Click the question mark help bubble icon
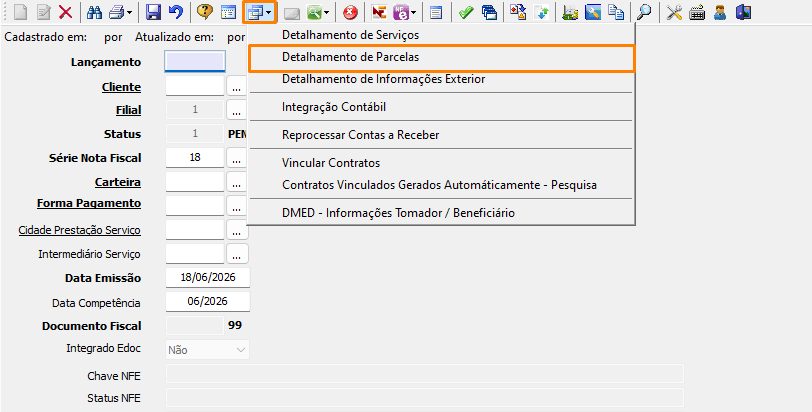Image resolution: width=812 pixels, height=412 pixels. (x=205, y=12)
